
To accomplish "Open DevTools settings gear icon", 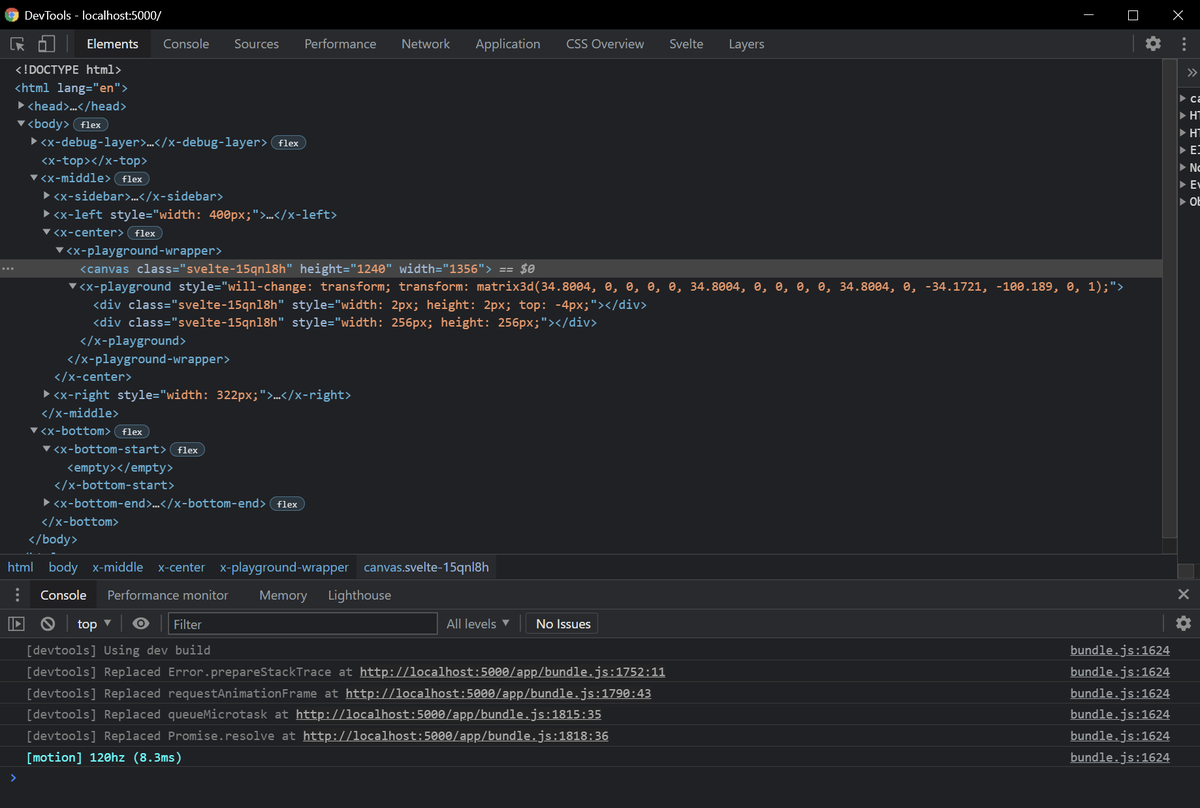I will click(x=1153, y=44).
